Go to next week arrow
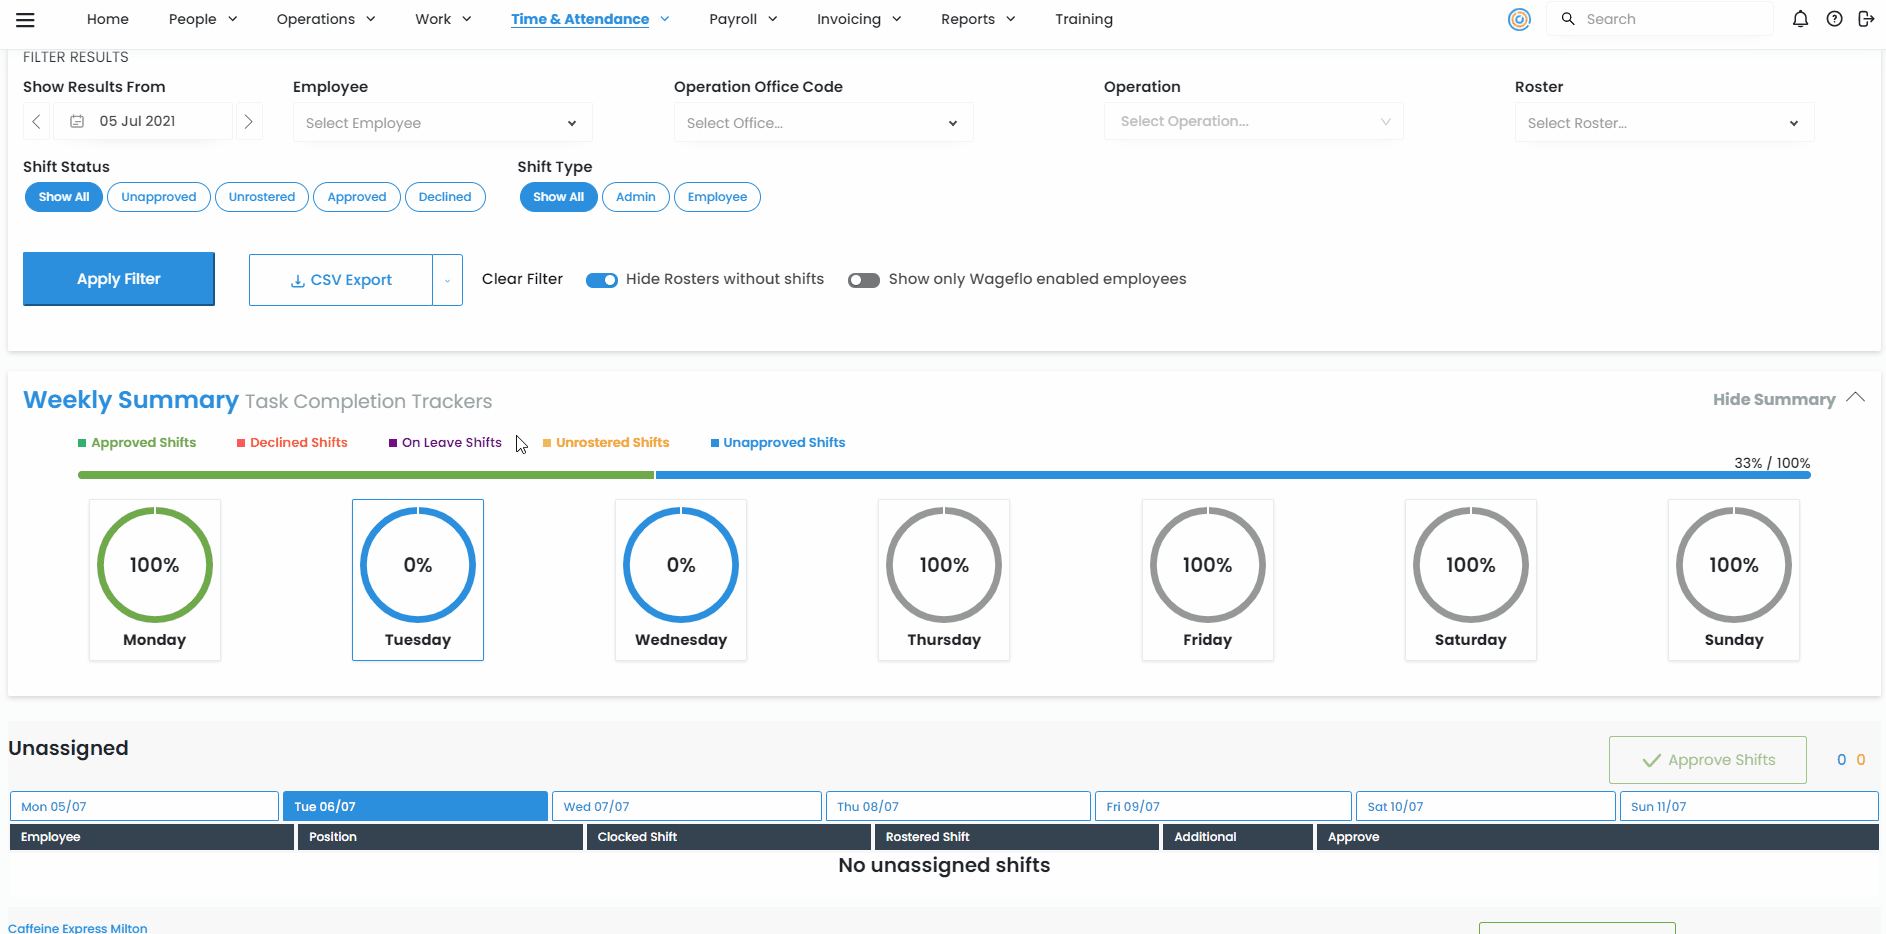1886x934 pixels. [248, 122]
